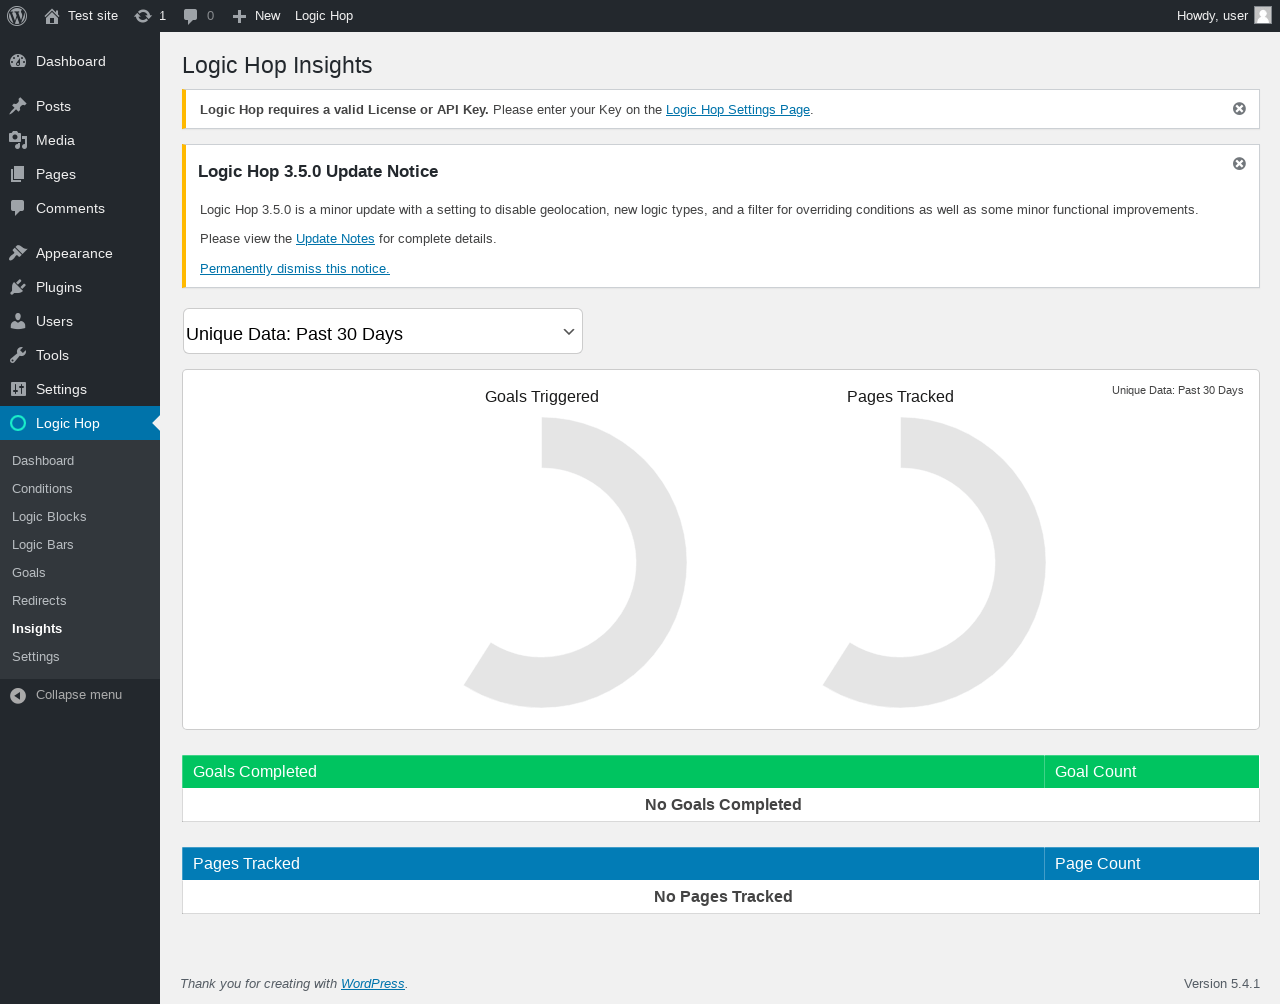This screenshot has width=1280, height=1004.
Task: Click the Test site home icon
Action: [52, 16]
